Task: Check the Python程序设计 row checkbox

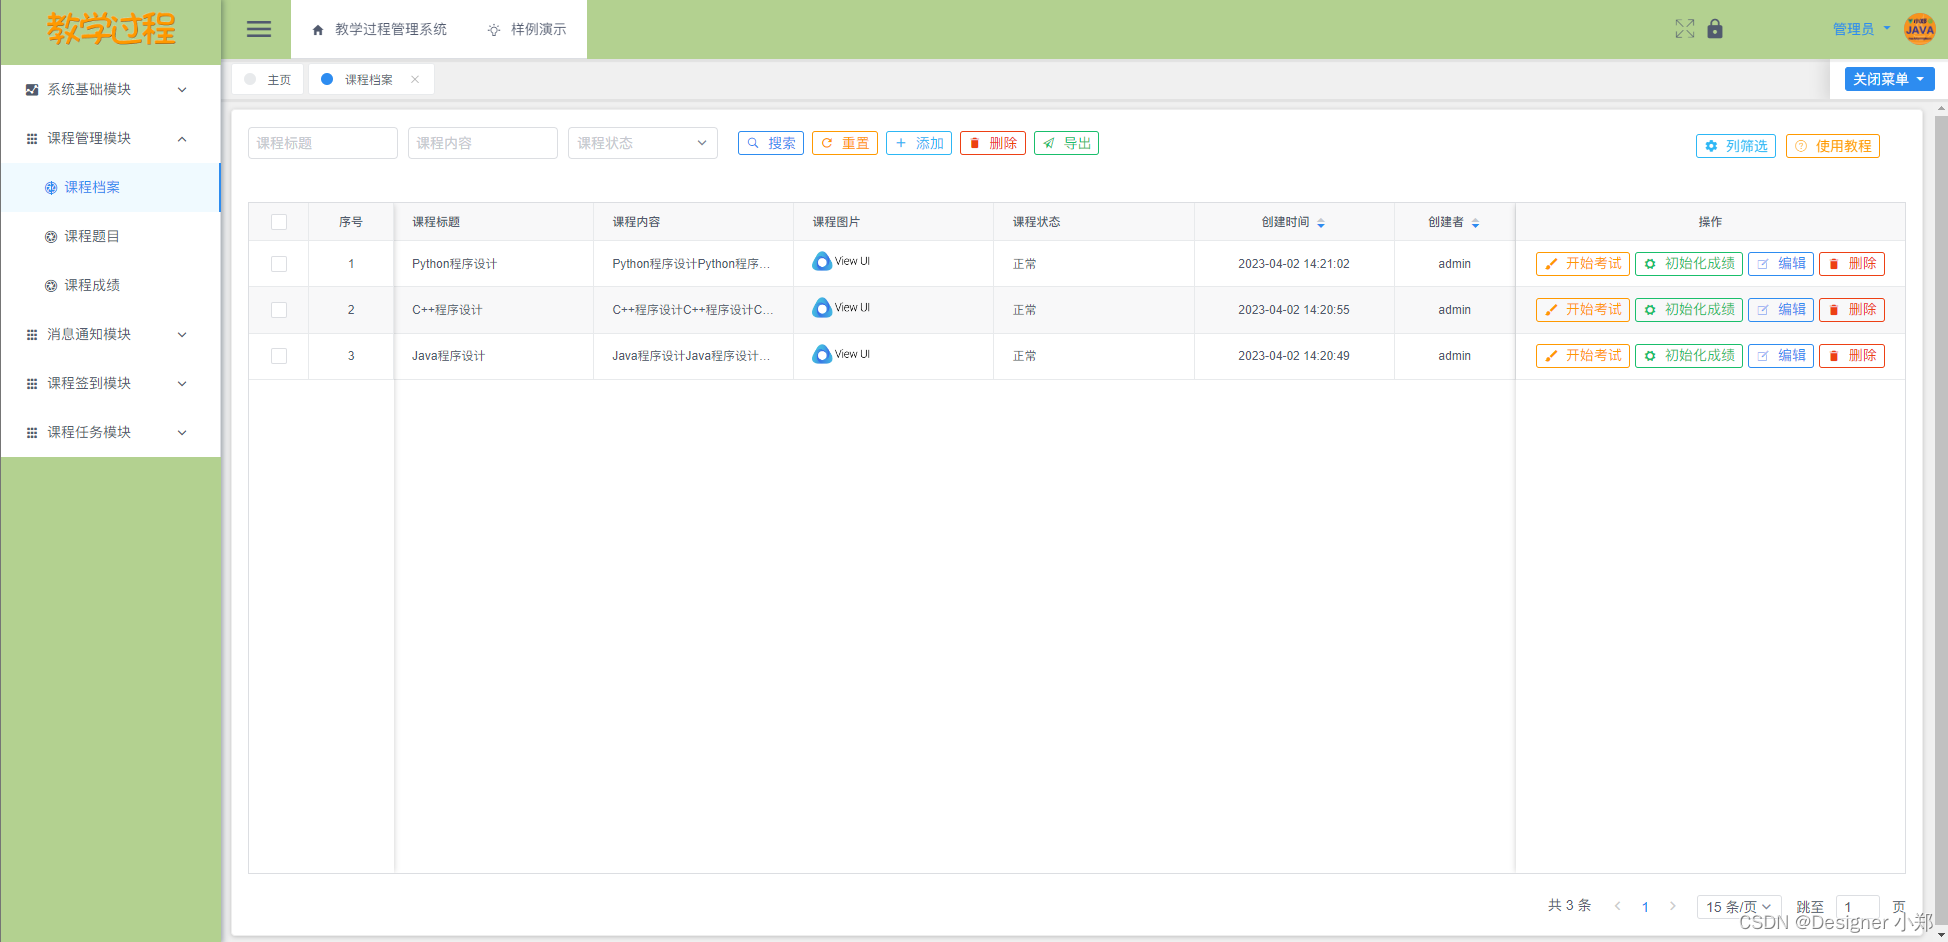Action: click(x=279, y=264)
